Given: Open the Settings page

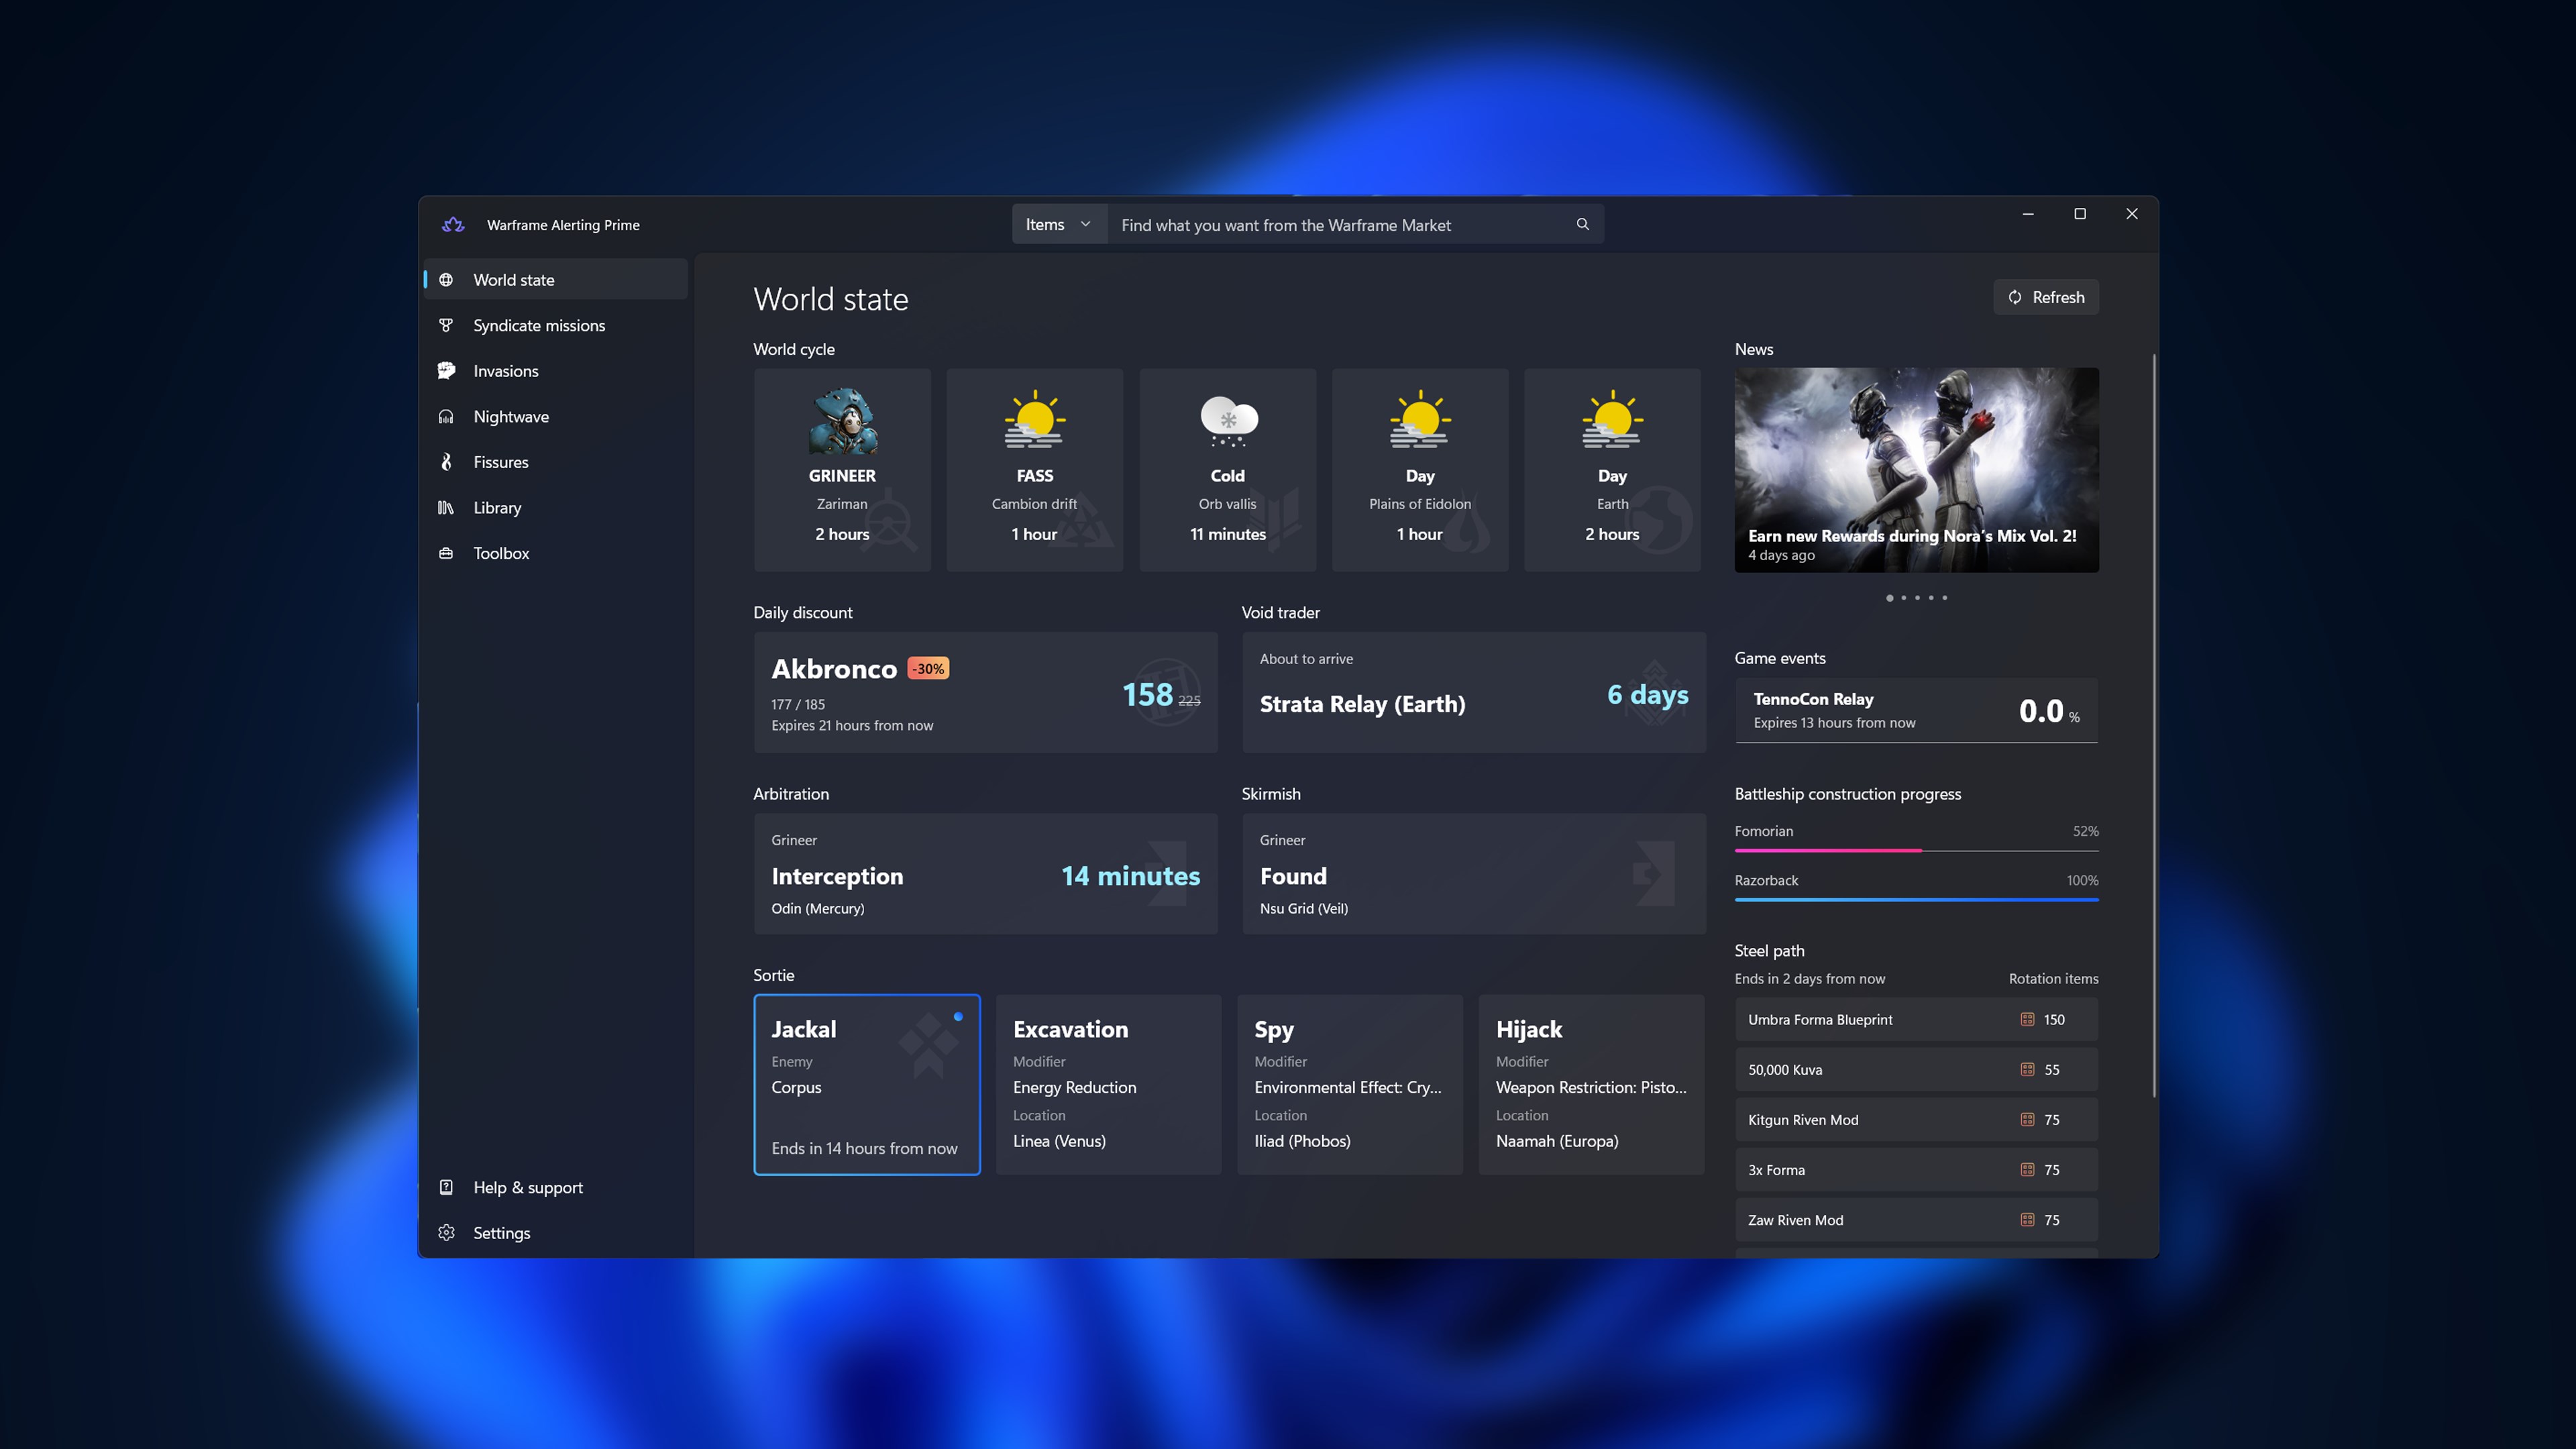Looking at the screenshot, I should 556,1233.
